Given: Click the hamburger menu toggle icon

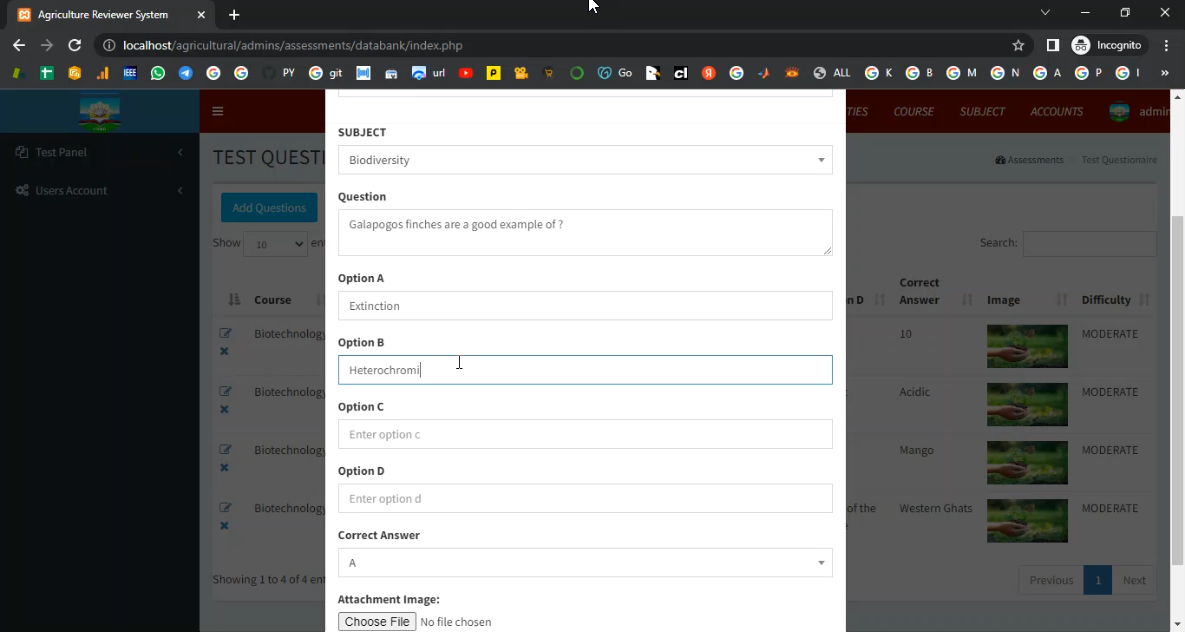Looking at the screenshot, I should pos(218,112).
